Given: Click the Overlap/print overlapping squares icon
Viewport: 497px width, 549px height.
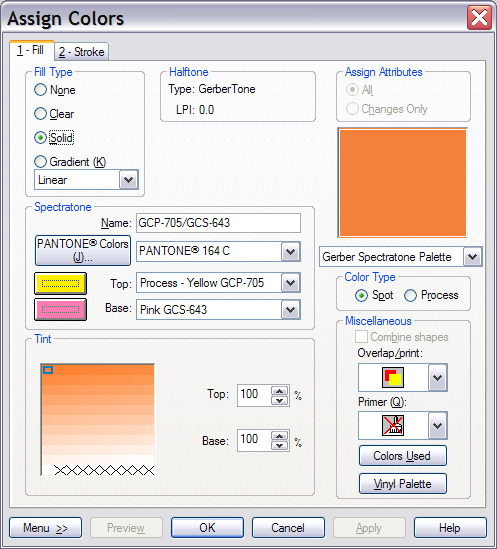Looking at the screenshot, I should pos(393,377).
